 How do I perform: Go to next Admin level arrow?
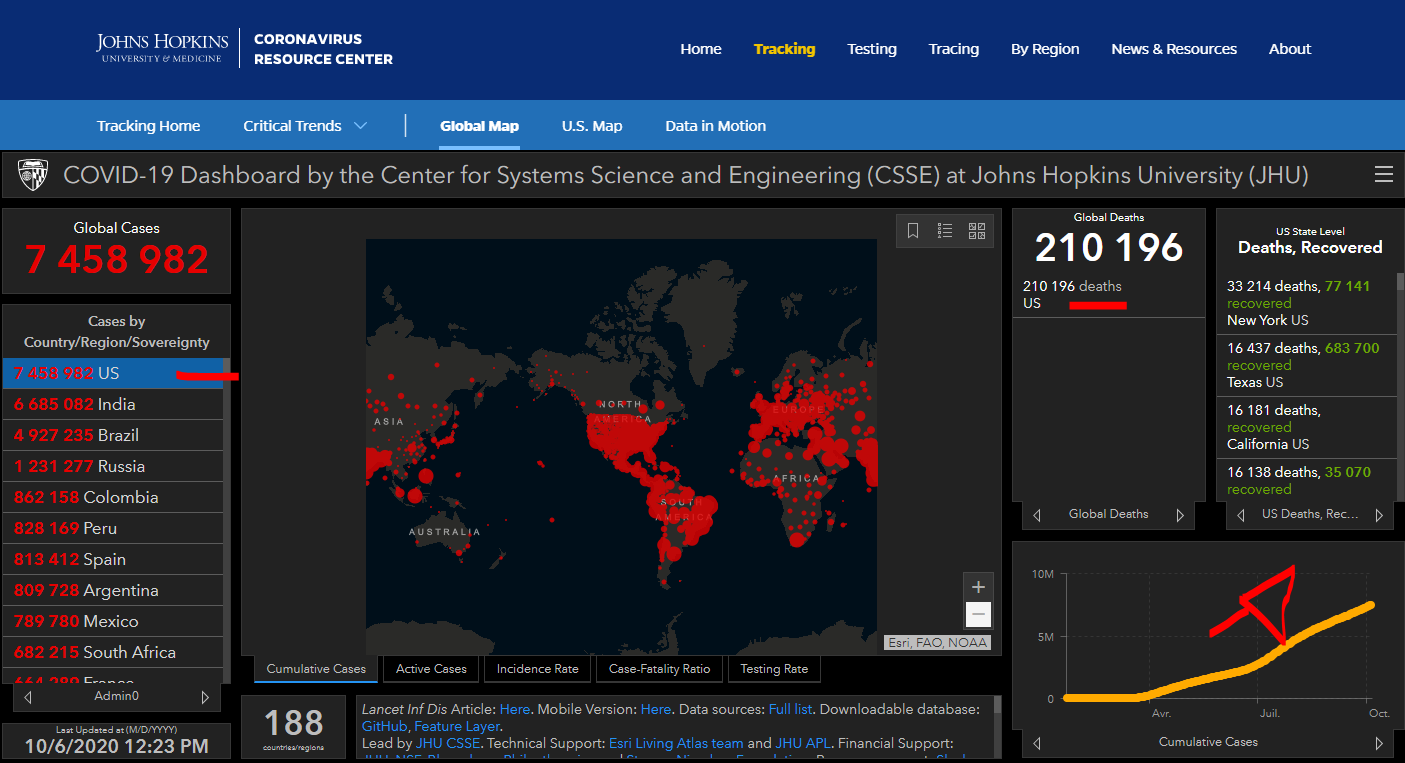coord(205,697)
